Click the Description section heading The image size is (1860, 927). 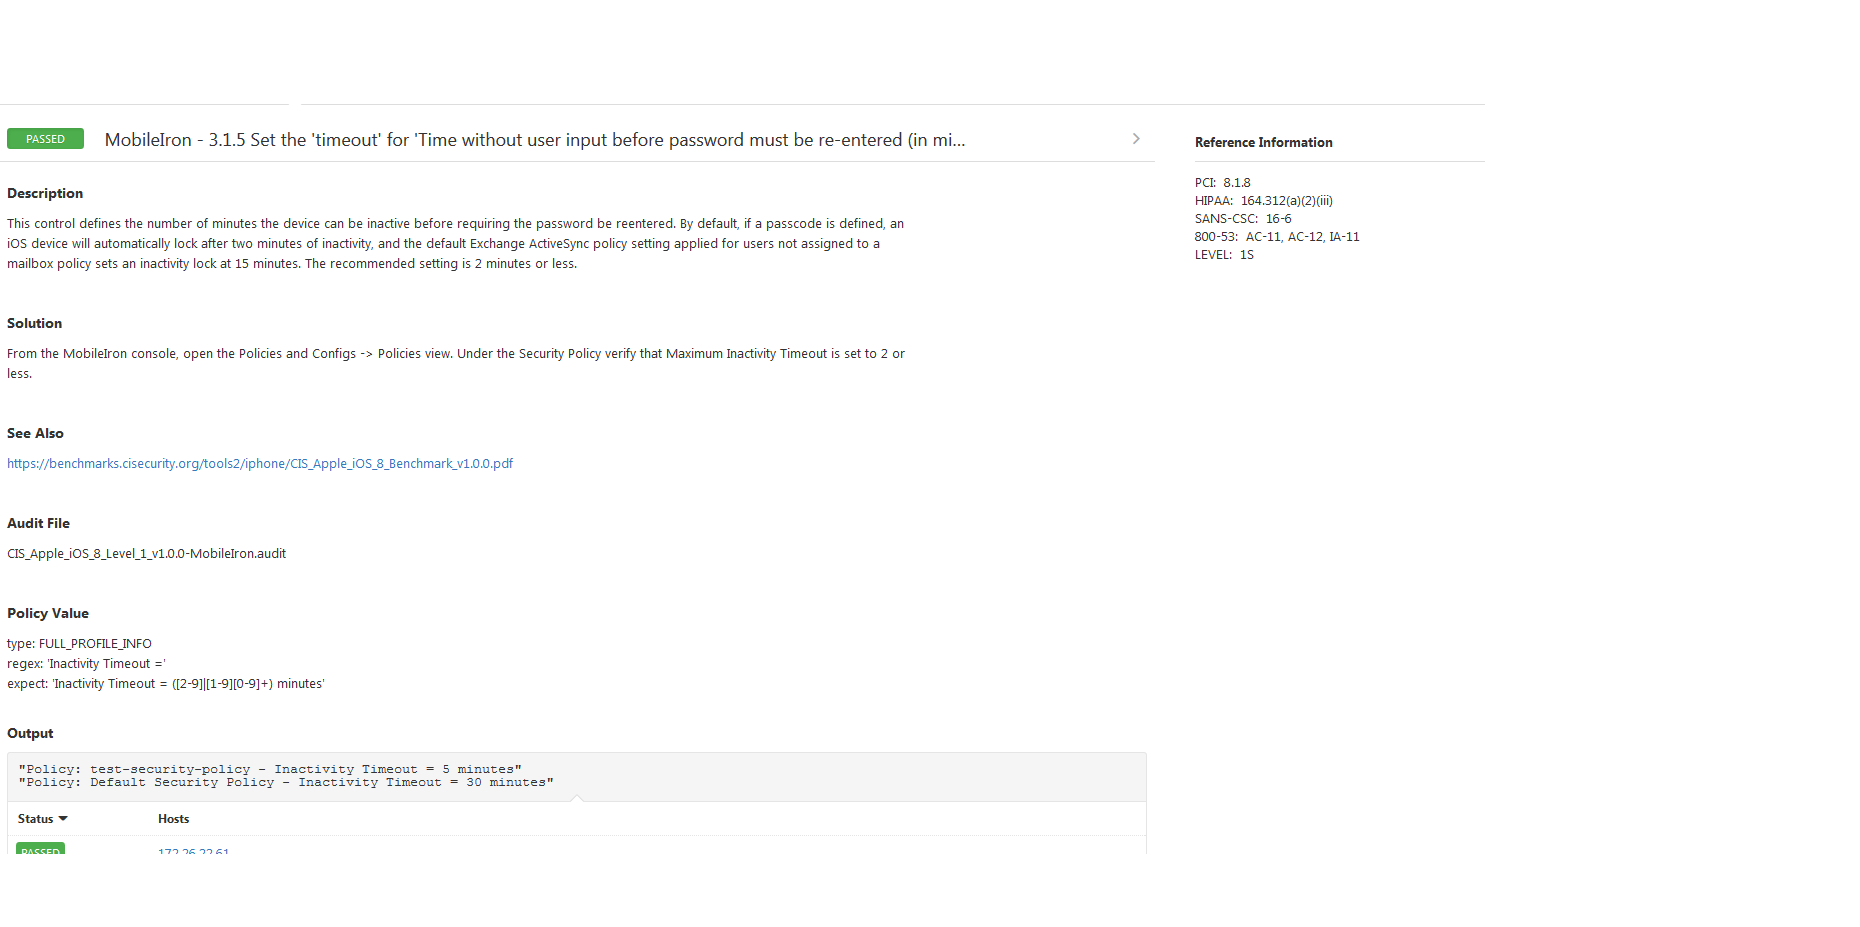coord(45,194)
